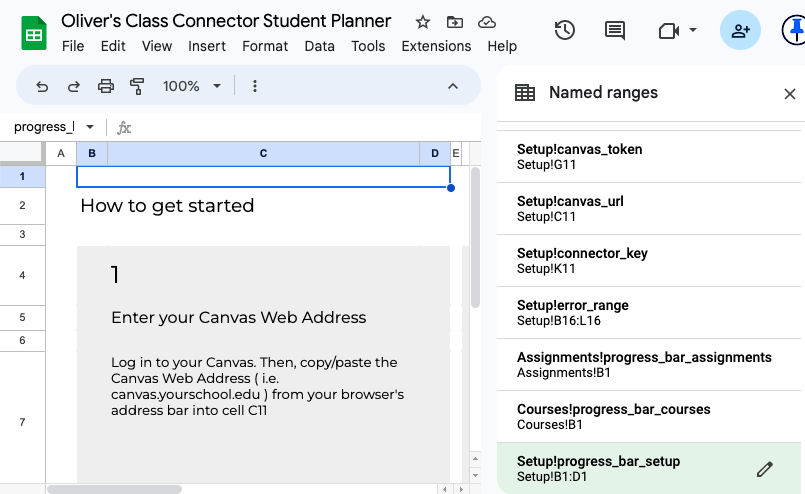Redo the last action
Image resolution: width=805 pixels, height=494 pixels.
[x=74, y=86]
